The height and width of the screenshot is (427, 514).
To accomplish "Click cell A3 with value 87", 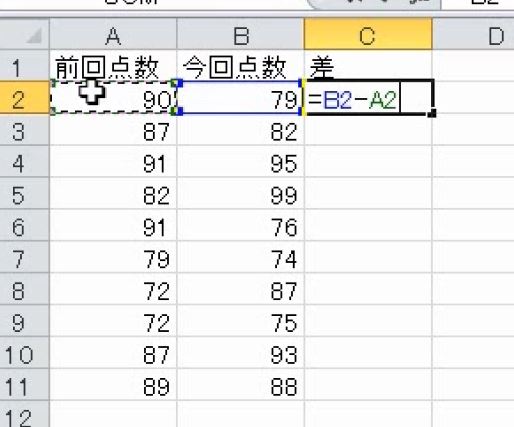I will pyautogui.click(x=113, y=130).
